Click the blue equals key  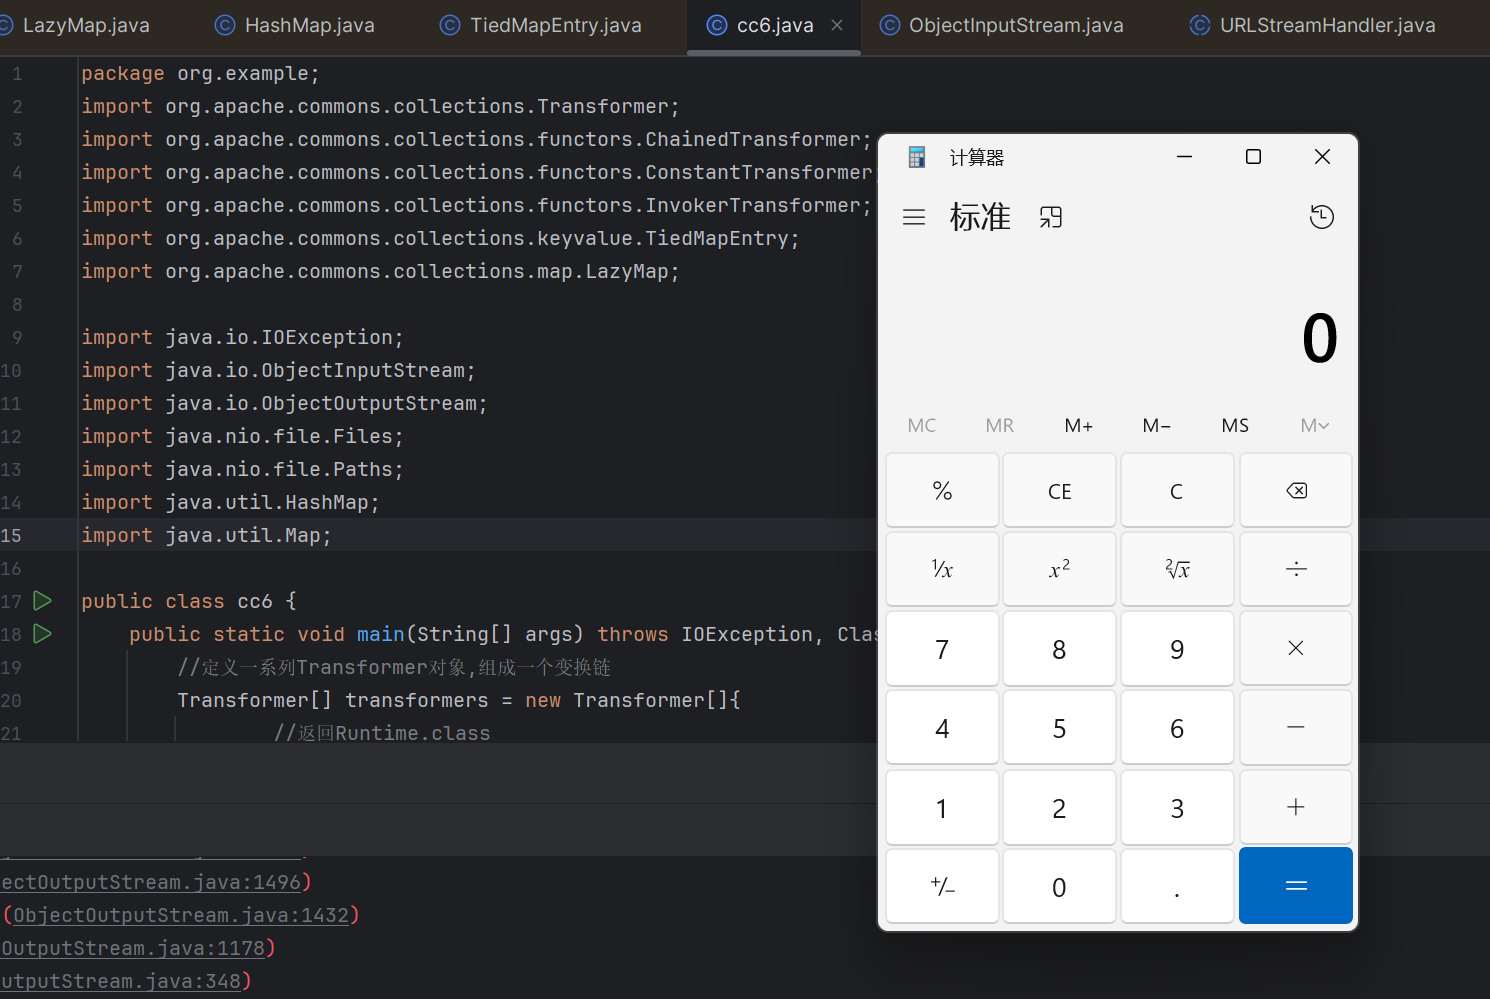pos(1296,886)
